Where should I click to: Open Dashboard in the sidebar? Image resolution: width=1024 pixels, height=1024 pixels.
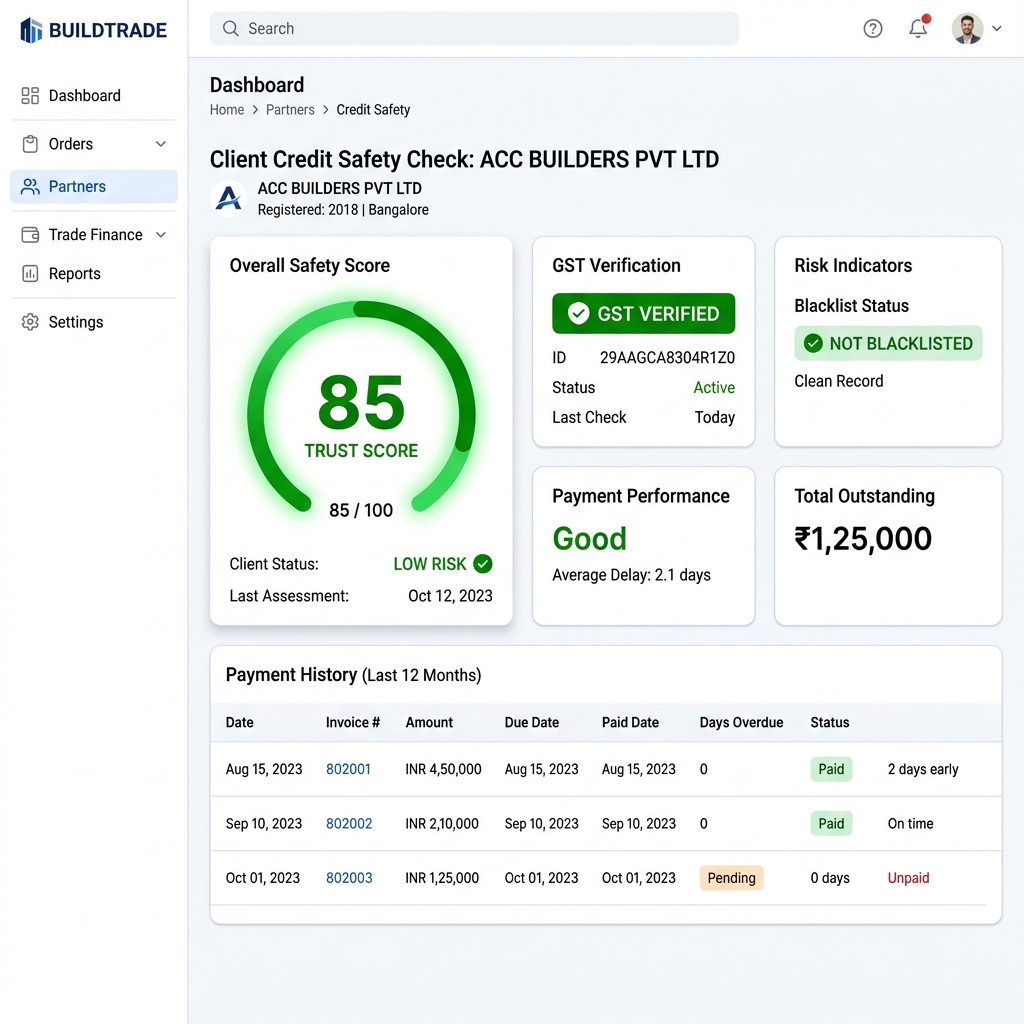(93, 96)
